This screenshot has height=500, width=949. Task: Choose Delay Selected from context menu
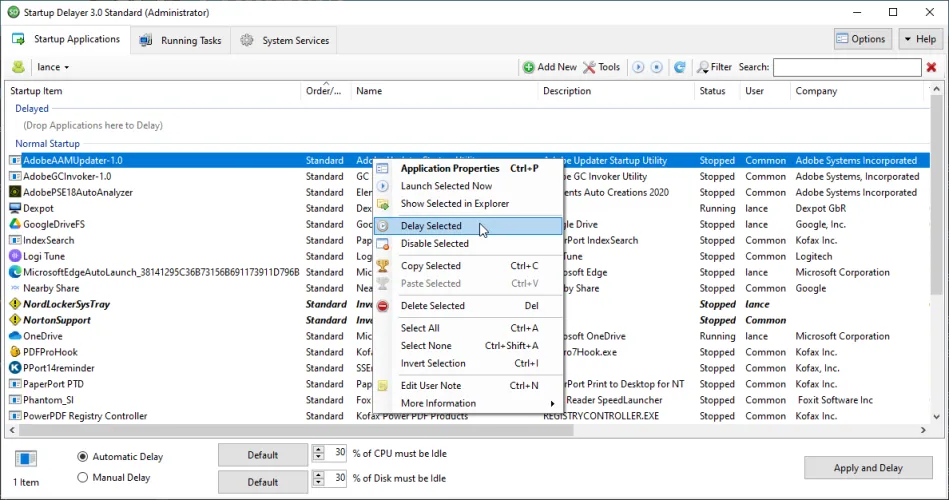431,226
